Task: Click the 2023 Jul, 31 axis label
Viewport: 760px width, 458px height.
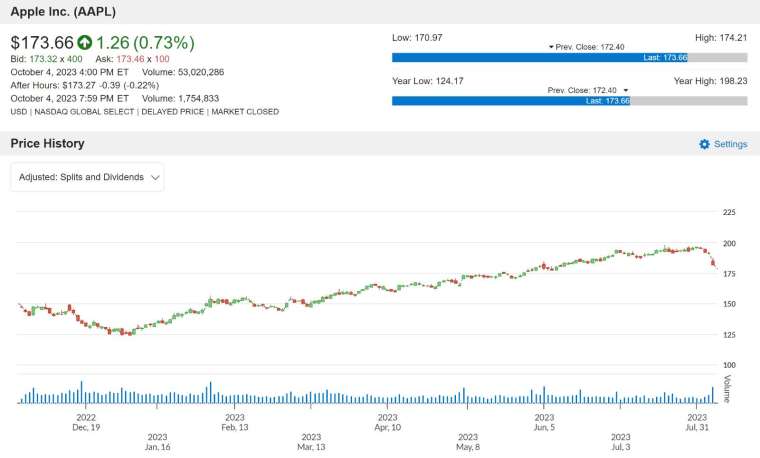Action: coord(697,422)
